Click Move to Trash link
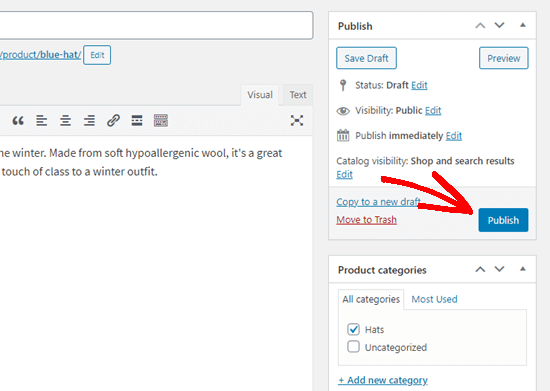This screenshot has height=391, width=550. (x=366, y=220)
